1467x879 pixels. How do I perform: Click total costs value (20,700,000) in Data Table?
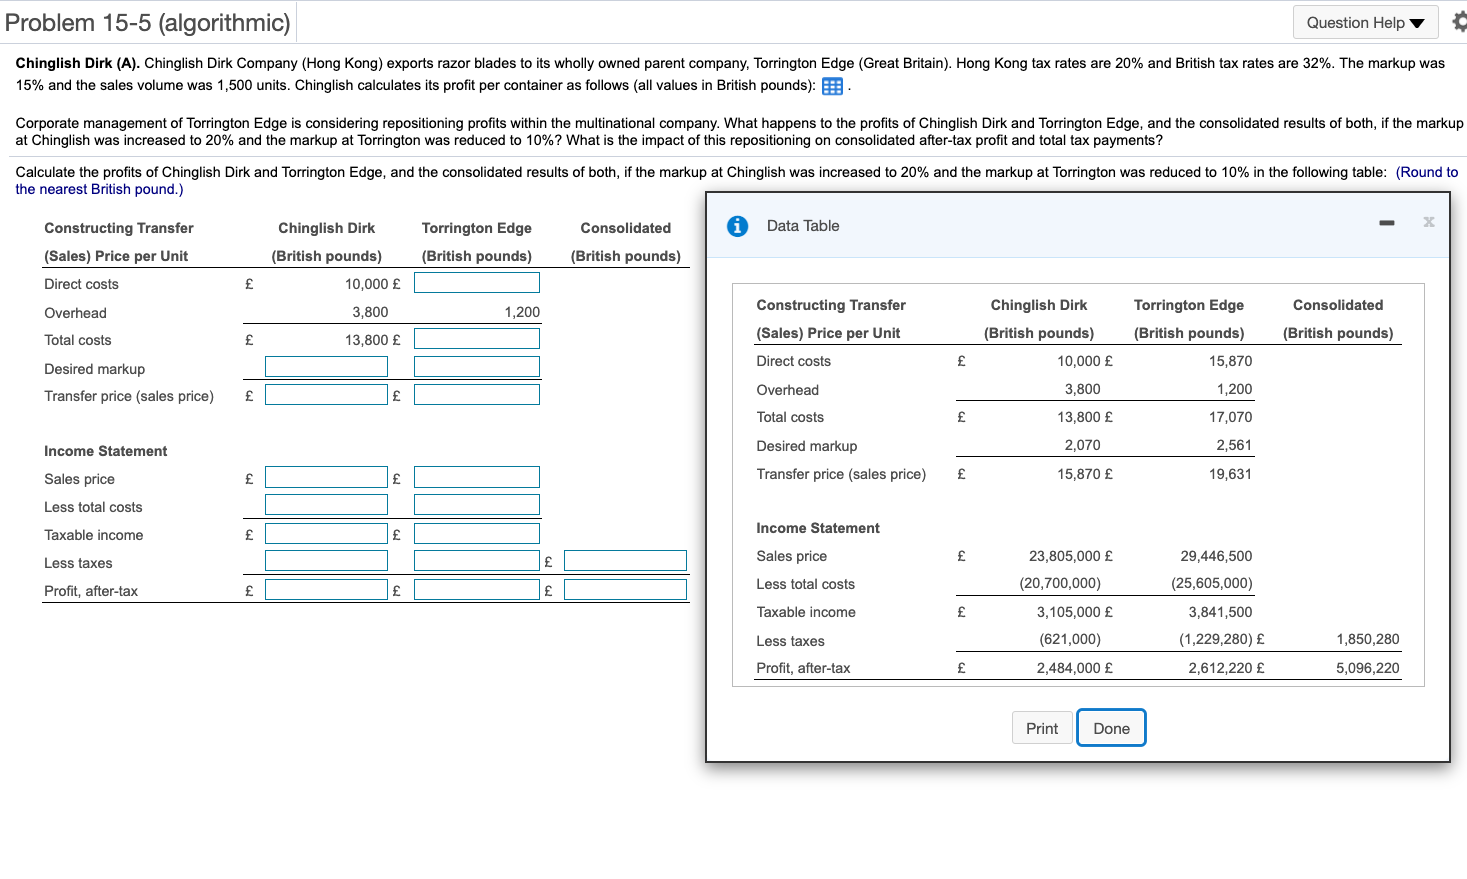point(1060,583)
